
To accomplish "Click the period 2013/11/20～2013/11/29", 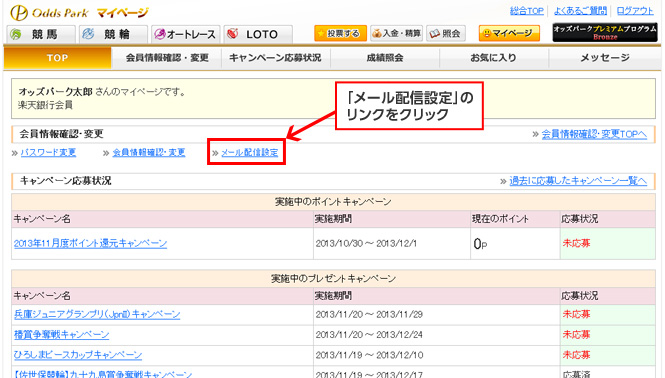I will pyautogui.click(x=369, y=314).
